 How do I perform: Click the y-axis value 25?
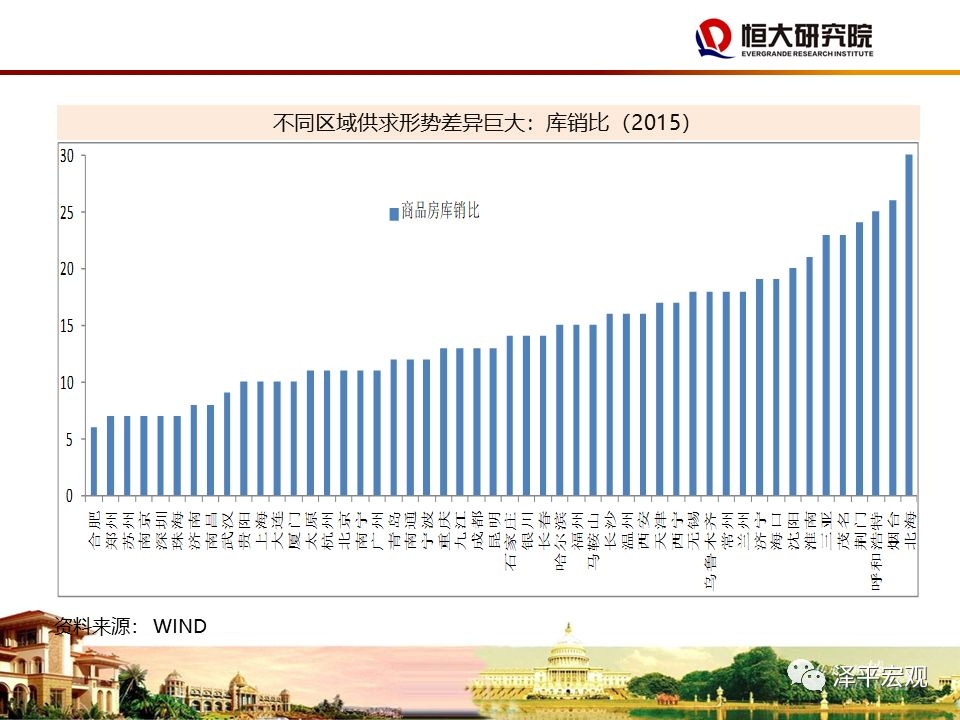click(67, 212)
